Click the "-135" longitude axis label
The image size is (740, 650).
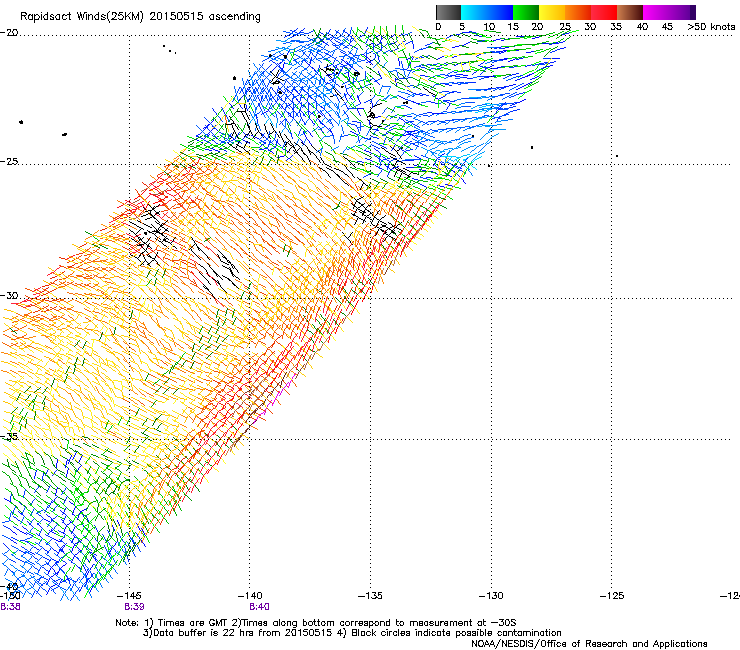click(370, 596)
